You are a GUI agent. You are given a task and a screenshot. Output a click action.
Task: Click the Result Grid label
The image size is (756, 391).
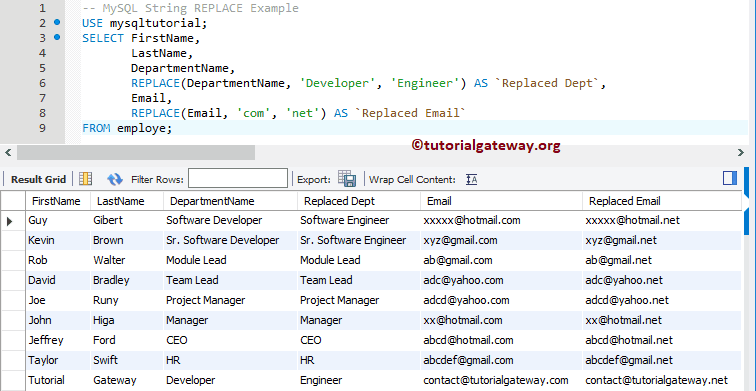point(38,179)
